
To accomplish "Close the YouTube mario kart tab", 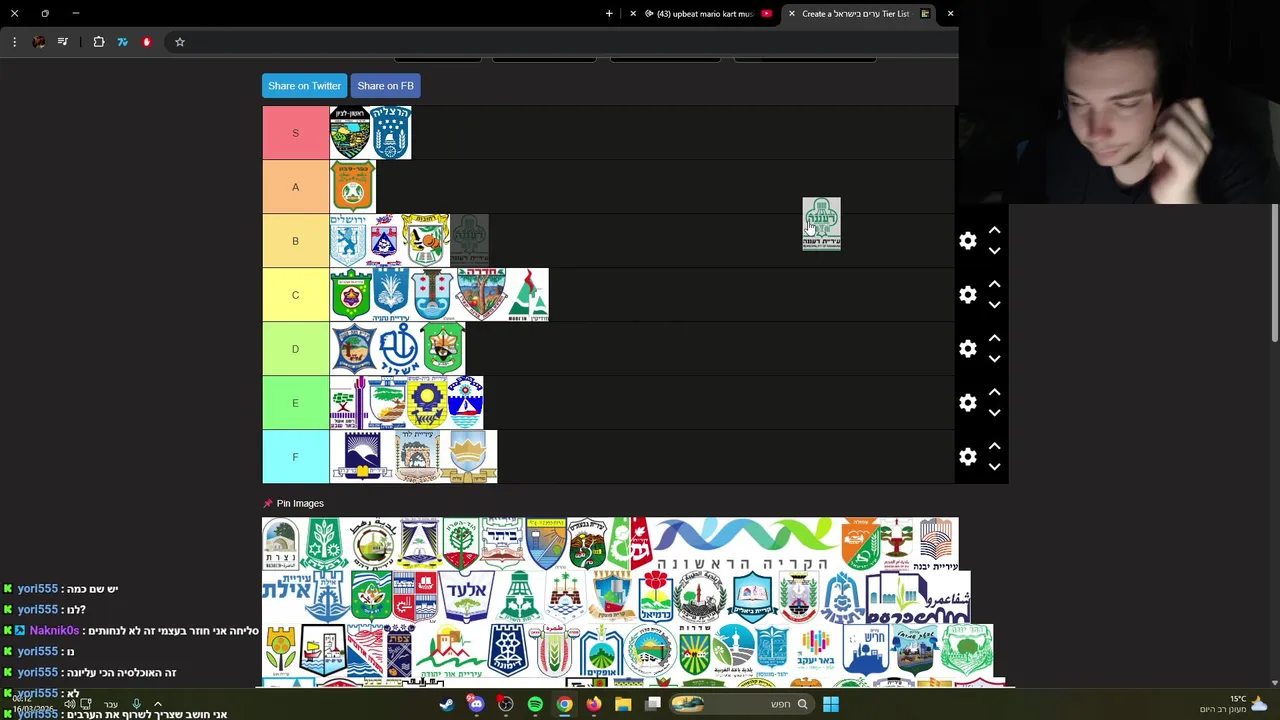I will tap(633, 14).
